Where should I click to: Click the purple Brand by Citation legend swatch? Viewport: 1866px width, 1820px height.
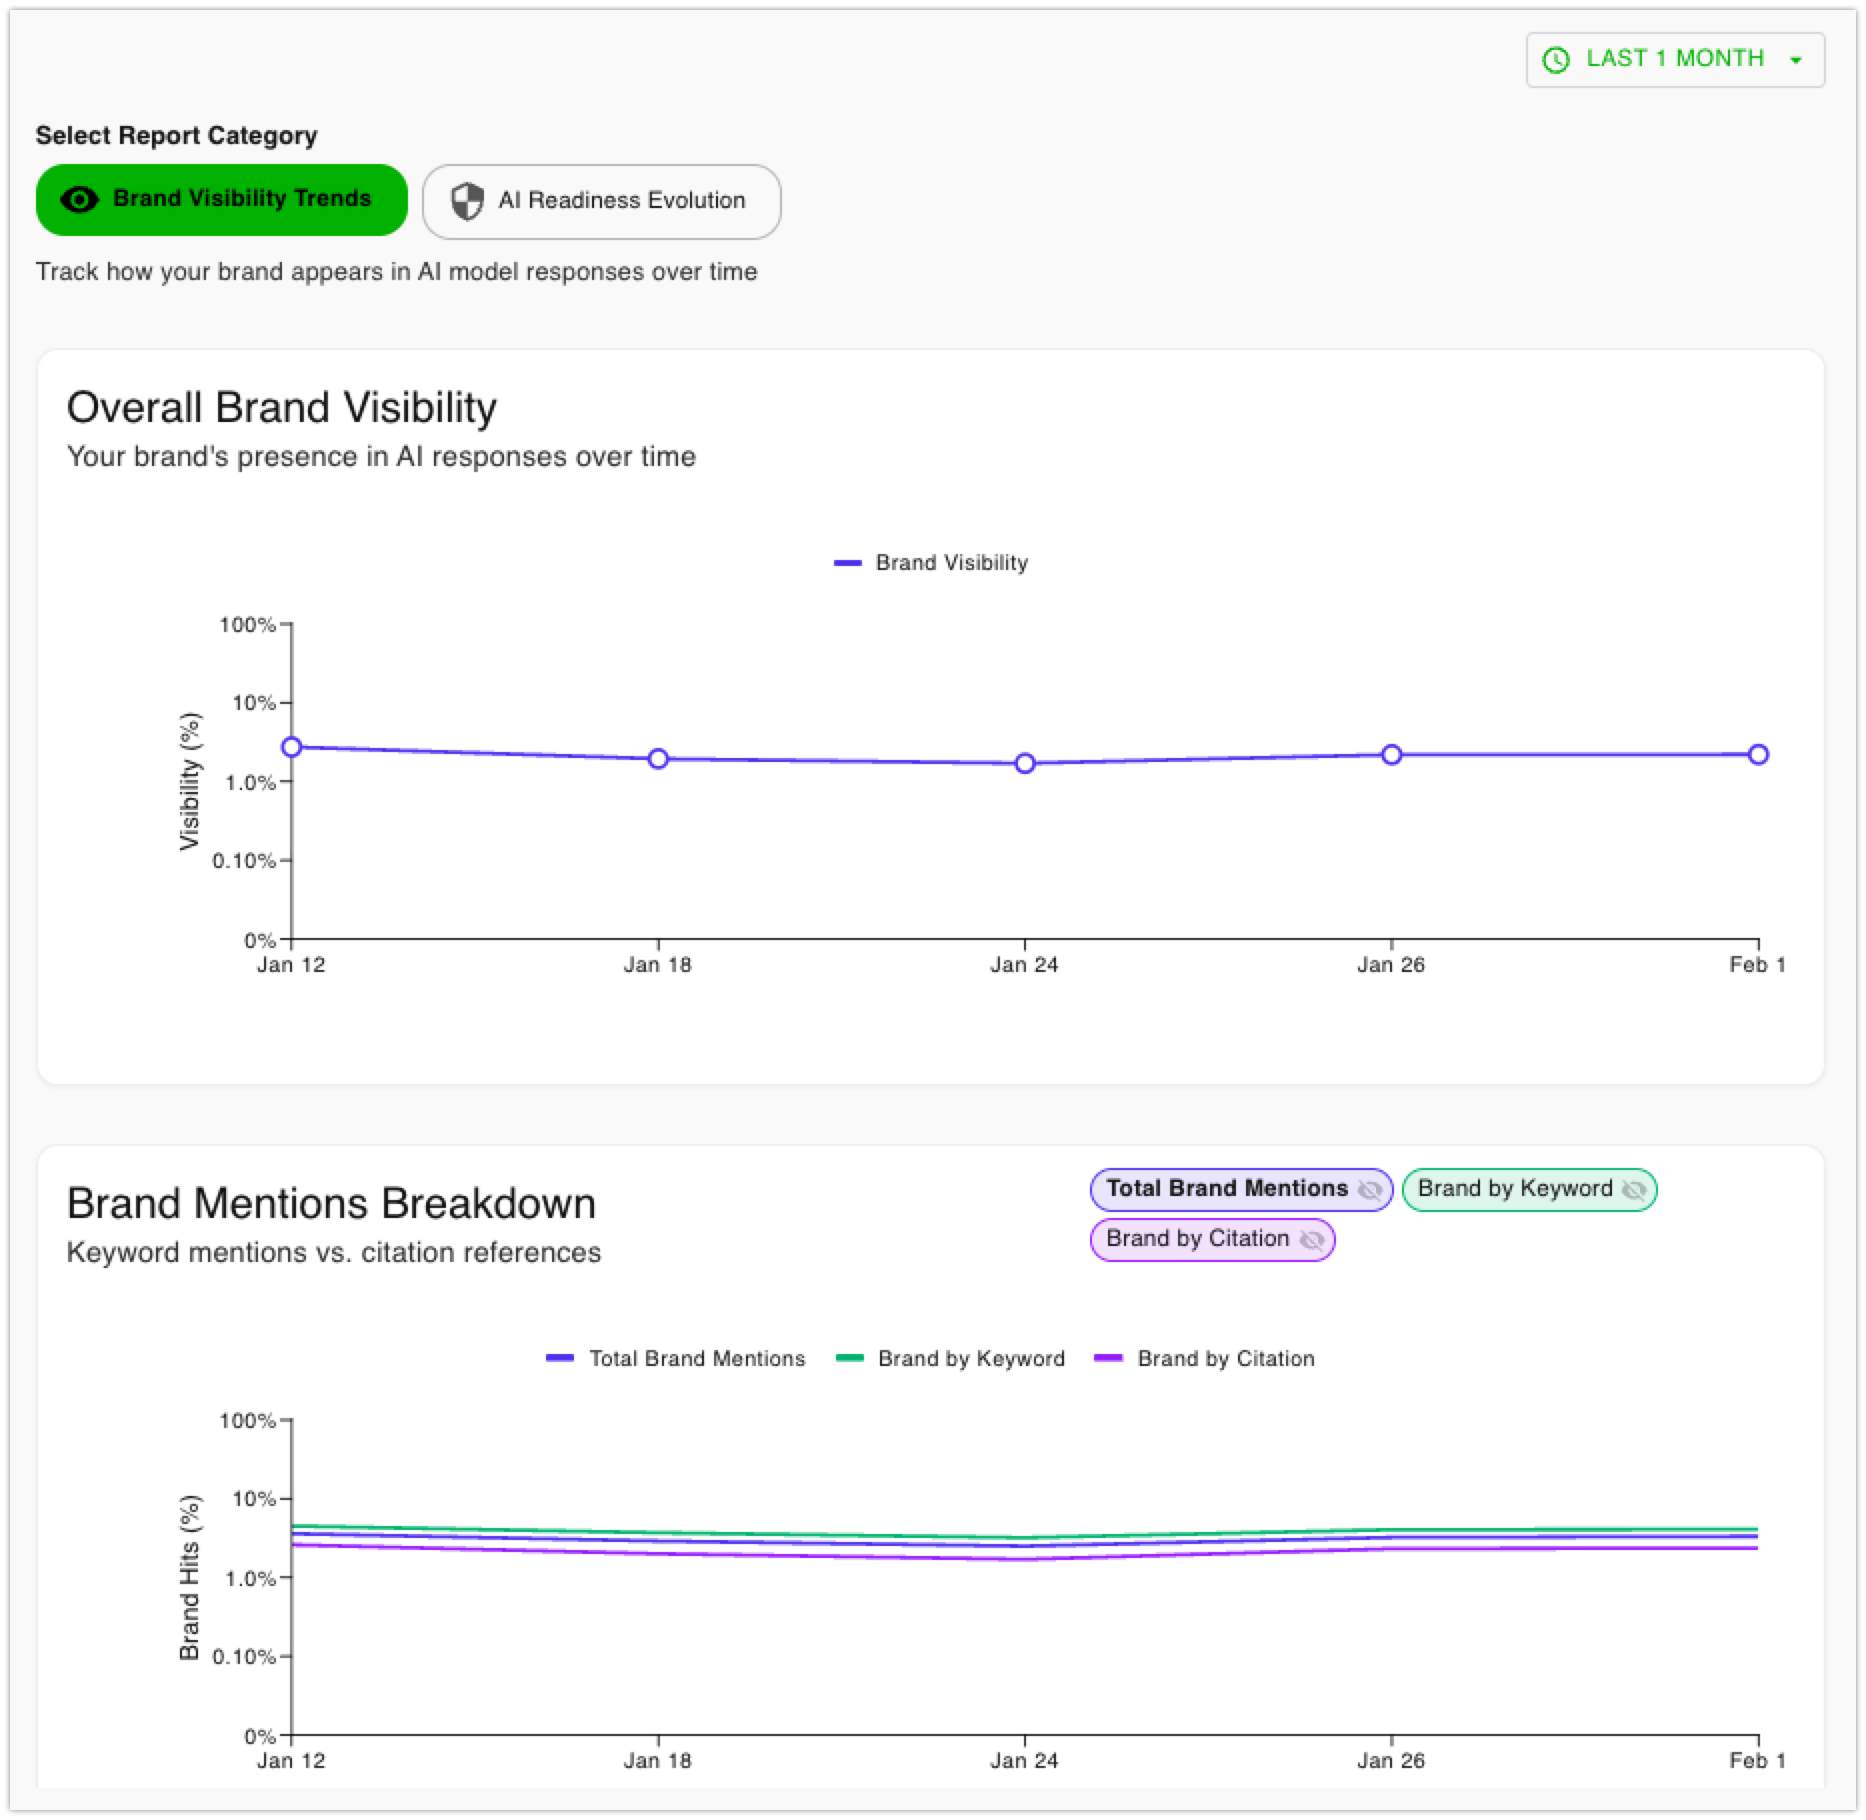point(1109,1358)
